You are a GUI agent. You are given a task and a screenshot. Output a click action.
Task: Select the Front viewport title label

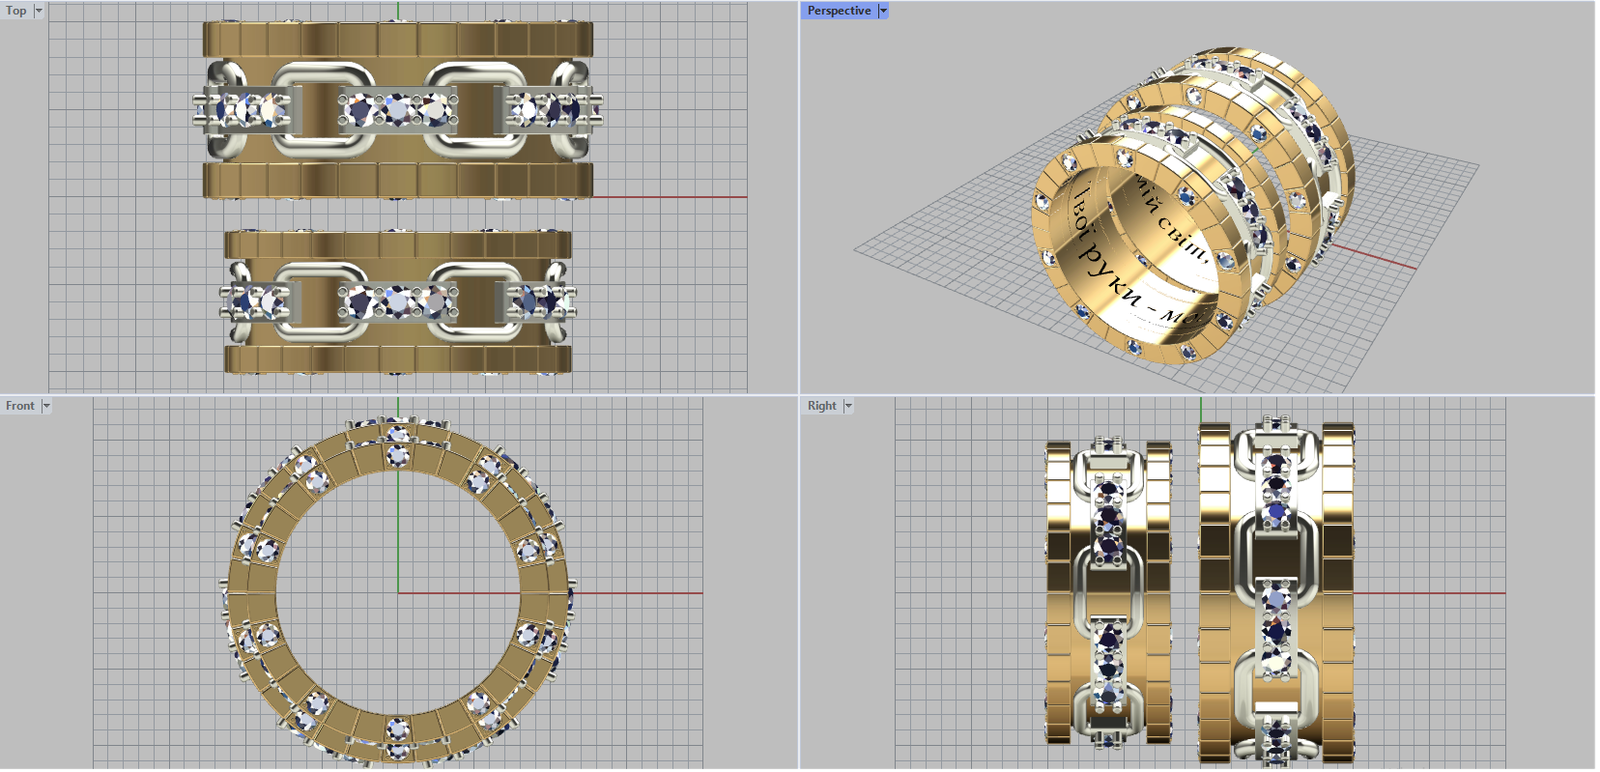pyautogui.click(x=20, y=406)
